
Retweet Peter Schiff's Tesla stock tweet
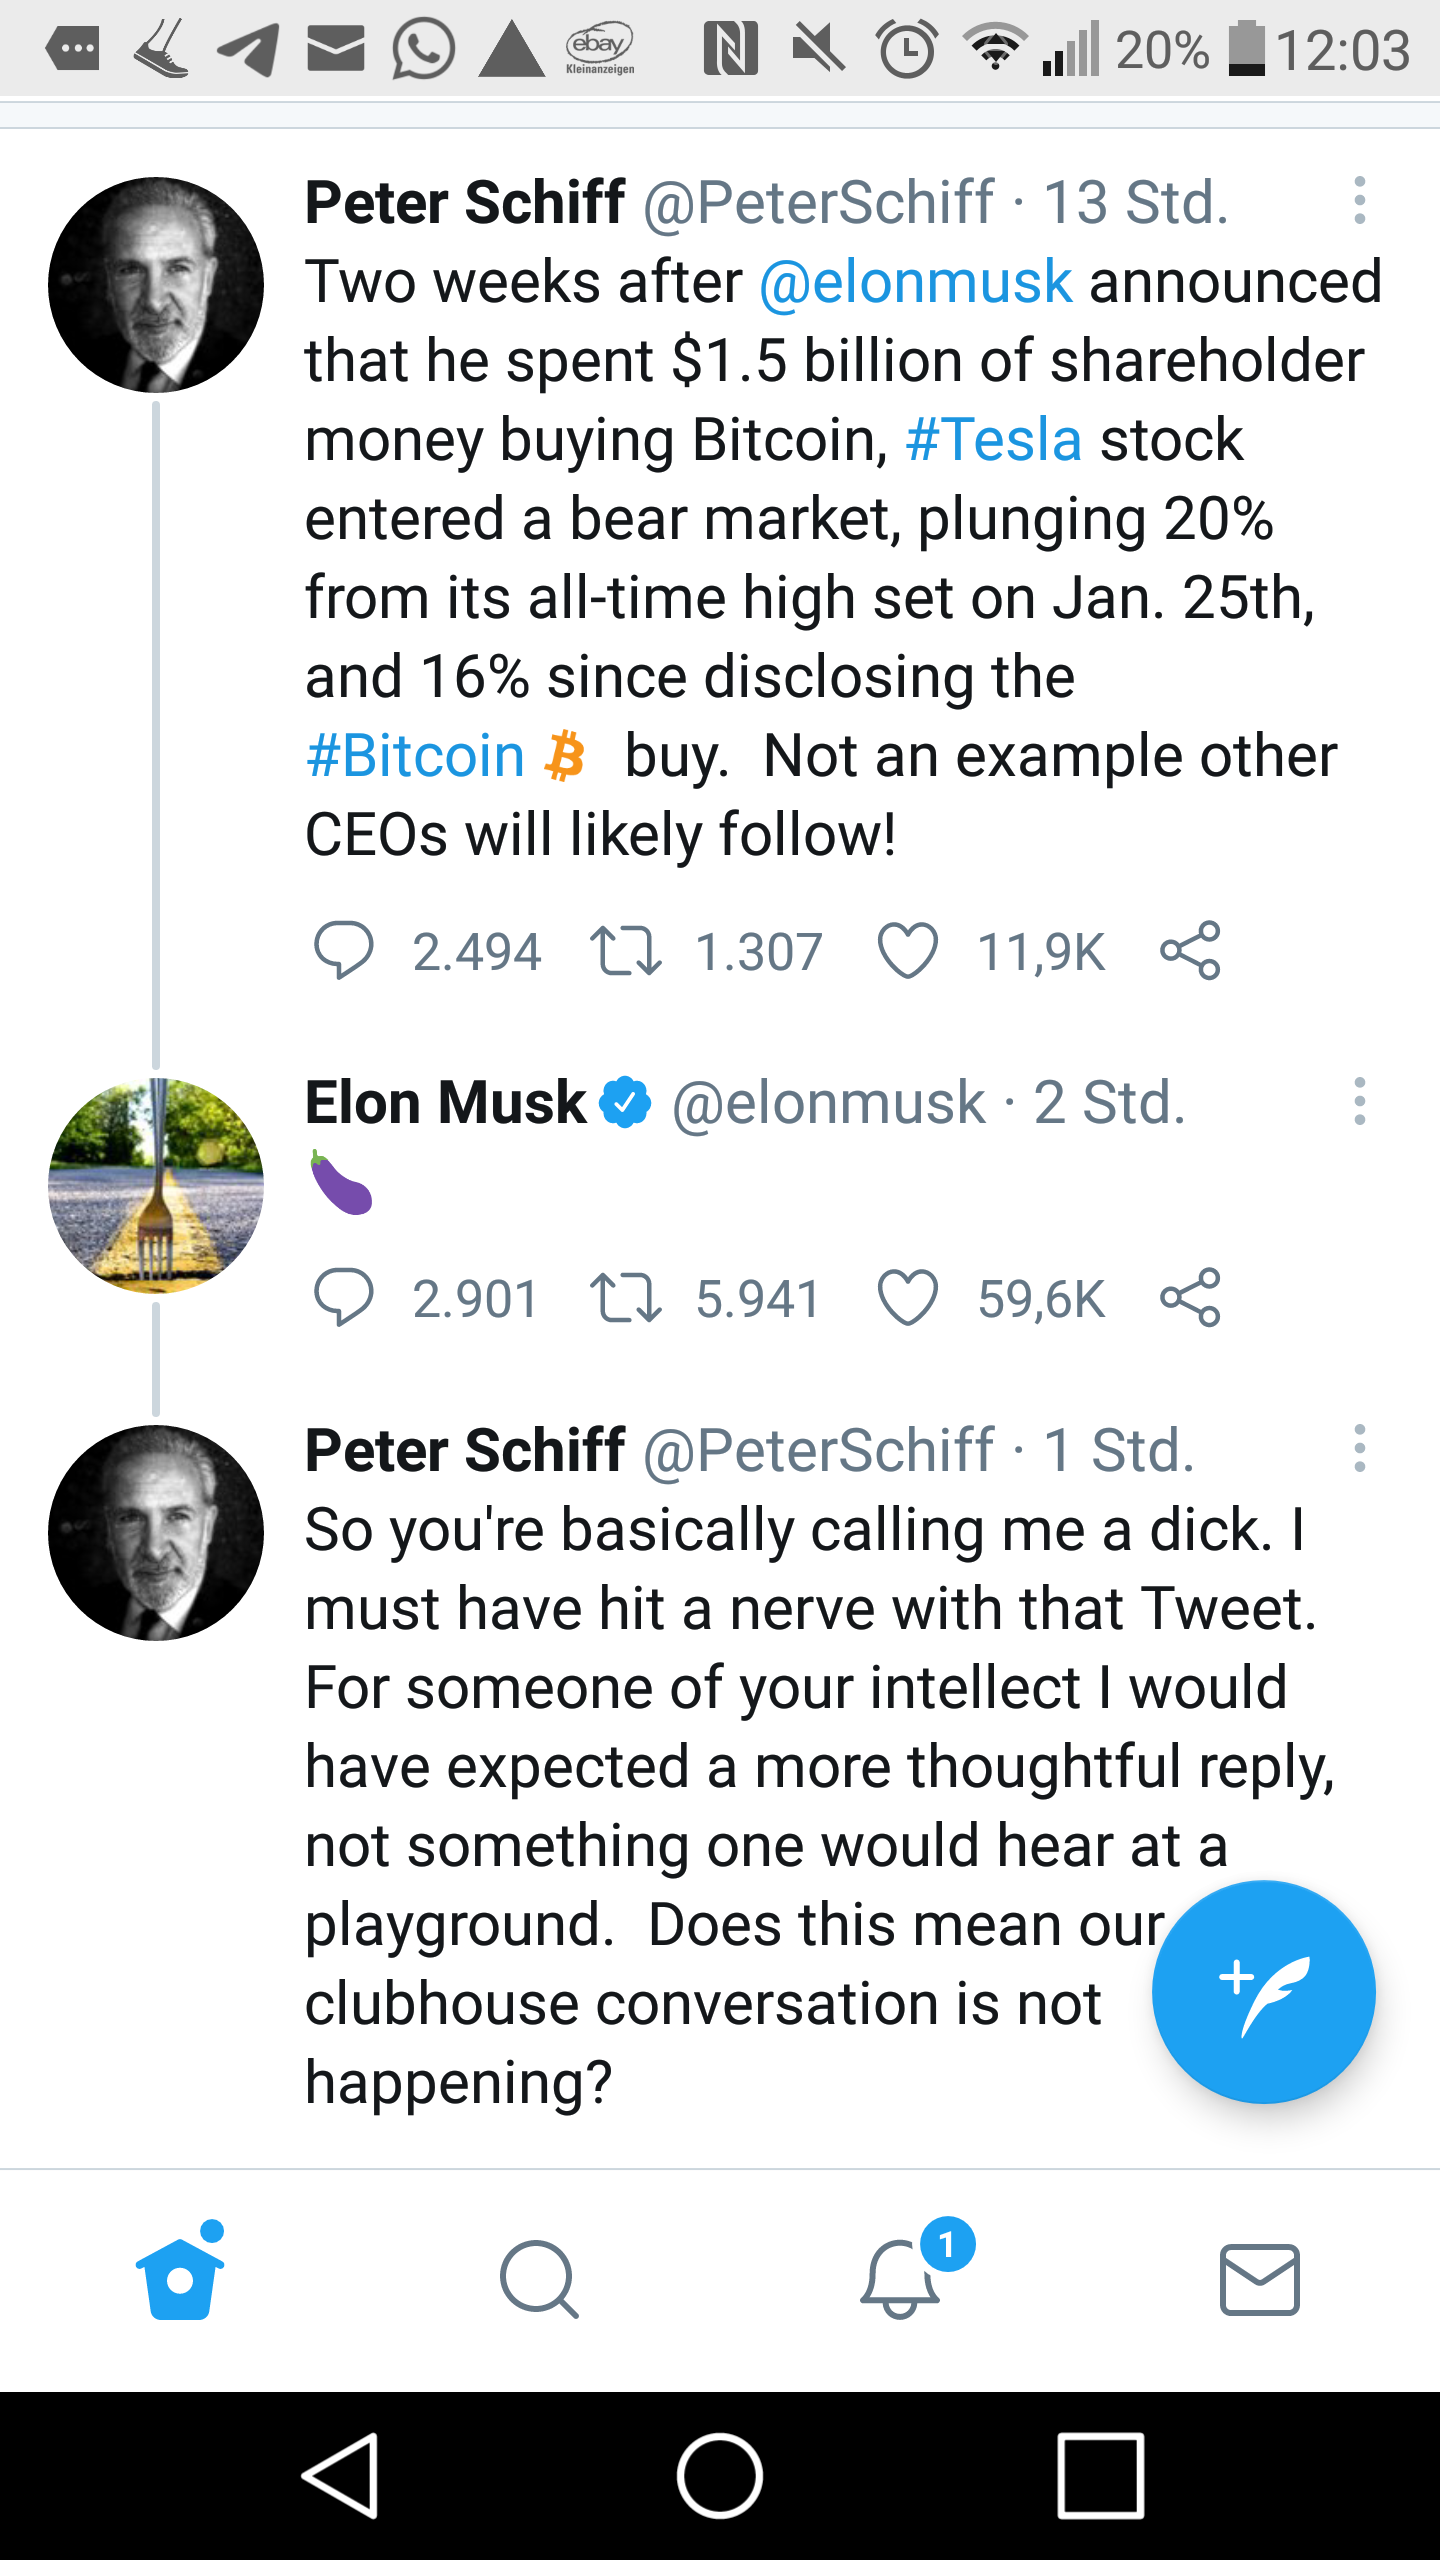(625, 950)
